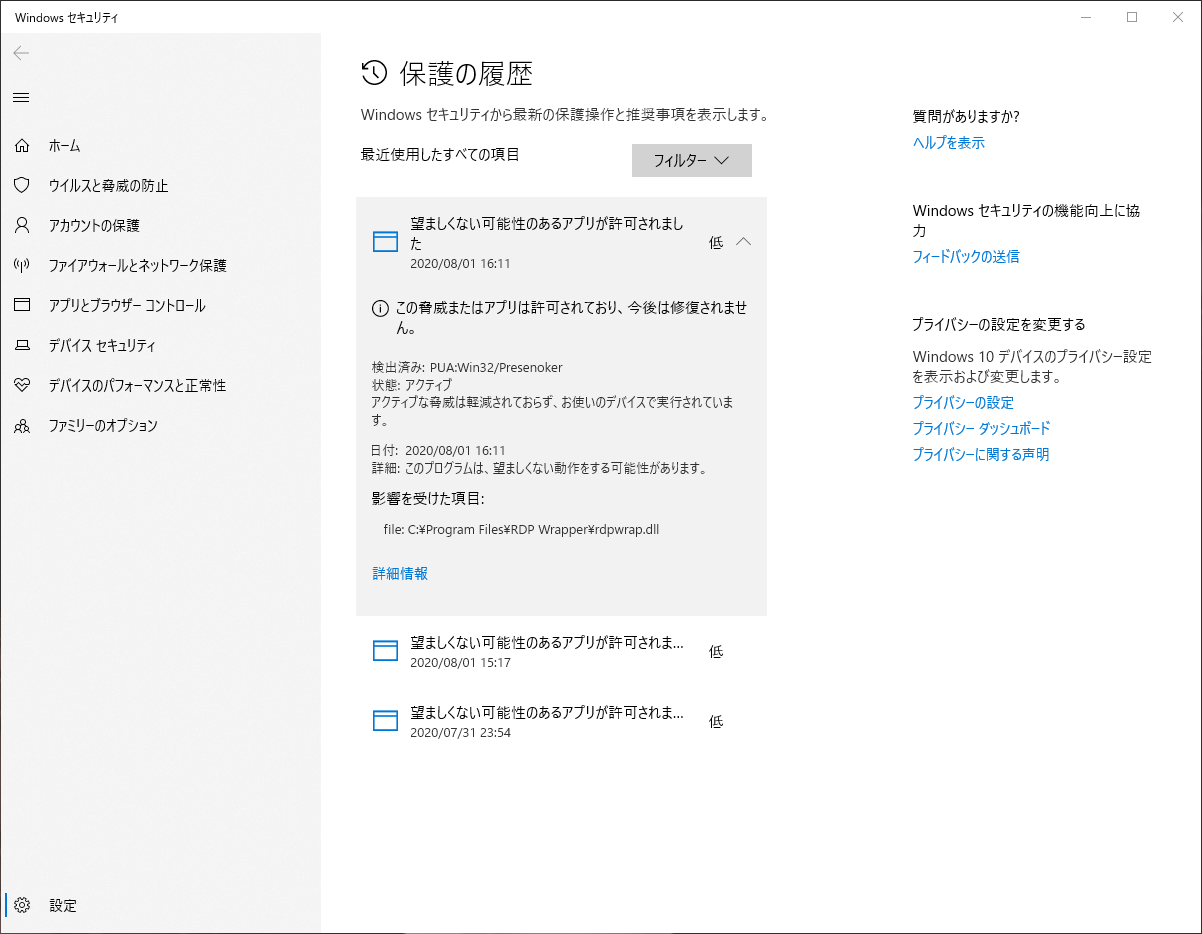1202x934 pixels.
Task: Open プライバシーに関する声明 link
Action: (x=981, y=454)
